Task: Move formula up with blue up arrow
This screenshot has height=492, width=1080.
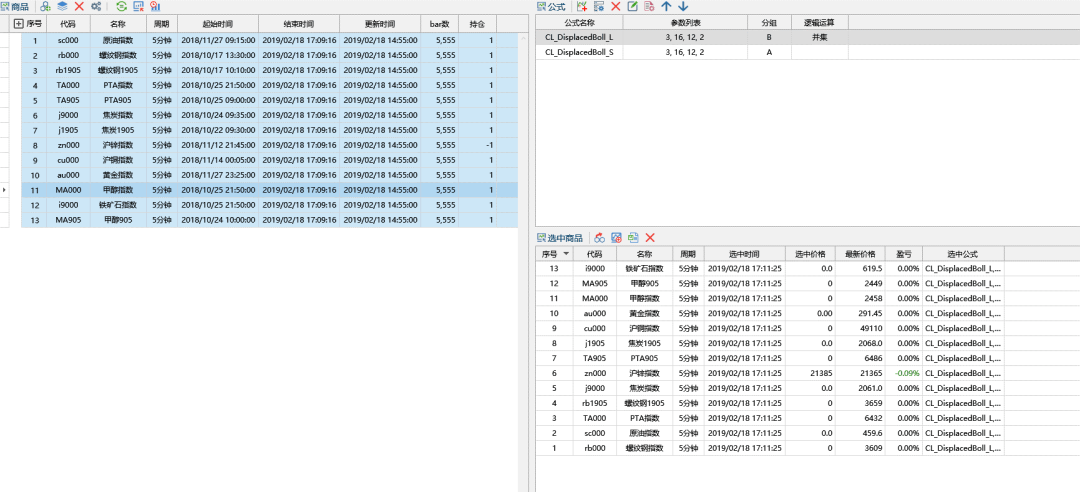Action: [x=666, y=6]
